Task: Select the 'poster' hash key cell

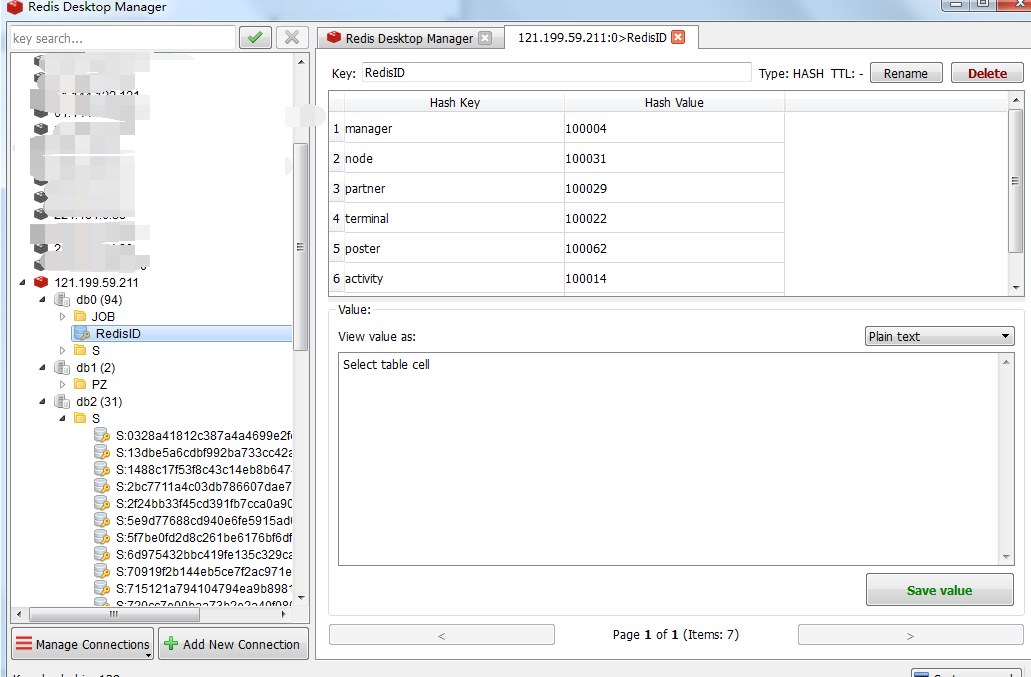Action: click(x=454, y=248)
